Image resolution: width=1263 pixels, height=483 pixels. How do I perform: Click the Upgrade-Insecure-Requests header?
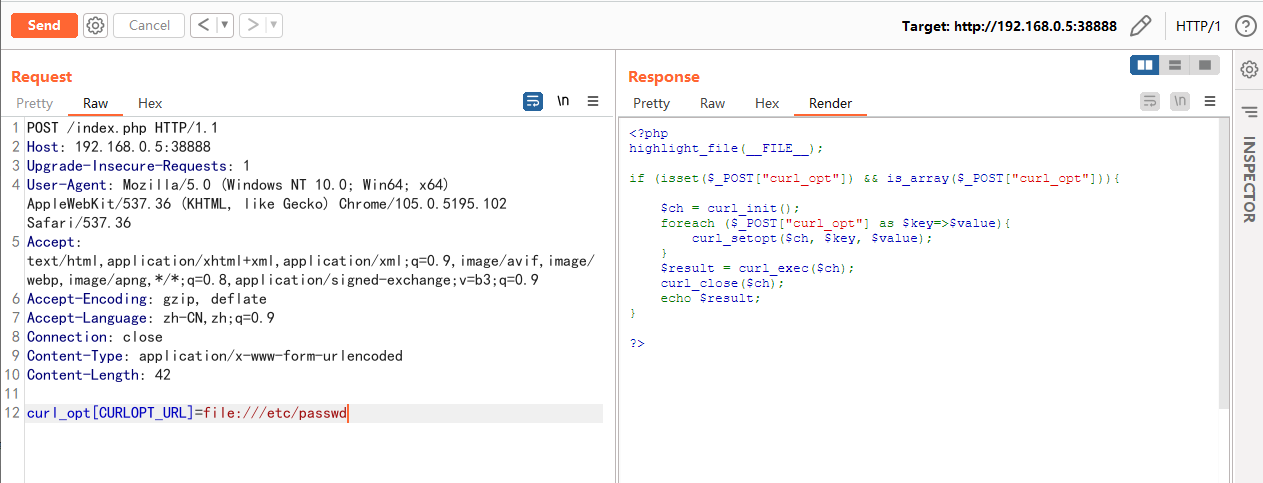pos(138,166)
